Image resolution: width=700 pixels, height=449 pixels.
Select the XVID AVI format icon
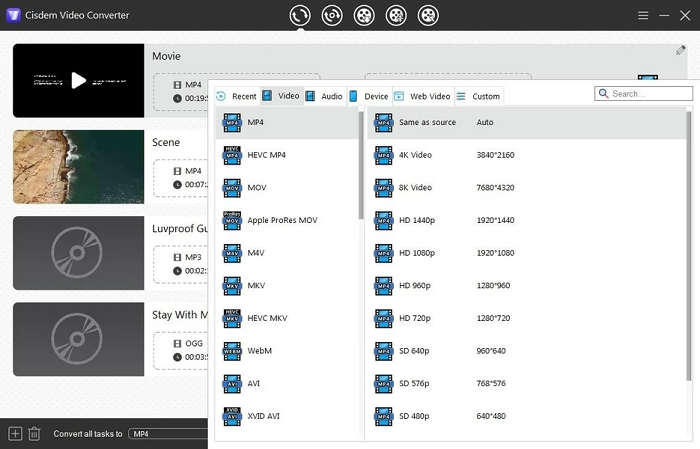(x=232, y=416)
